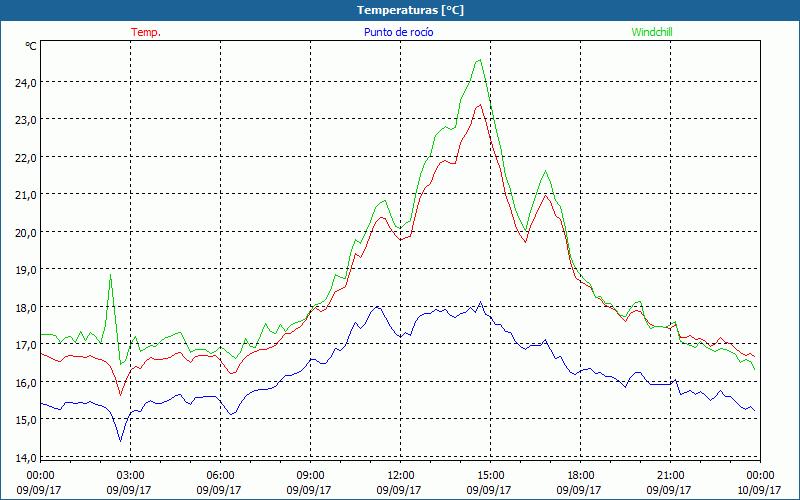Click the 06:00 time axis label
The height and width of the screenshot is (500, 800).
point(220,476)
